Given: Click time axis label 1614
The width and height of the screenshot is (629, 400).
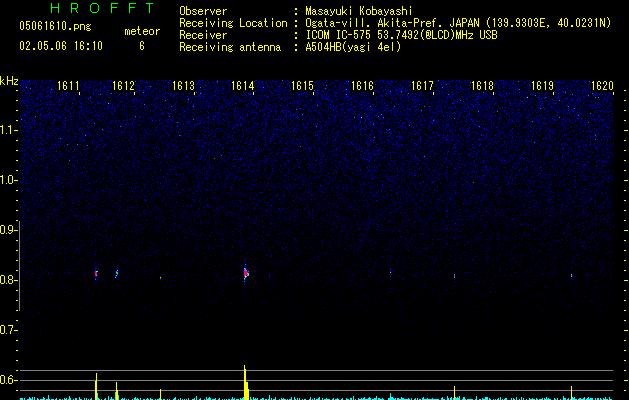Looking at the screenshot, I should pyautogui.click(x=243, y=86).
